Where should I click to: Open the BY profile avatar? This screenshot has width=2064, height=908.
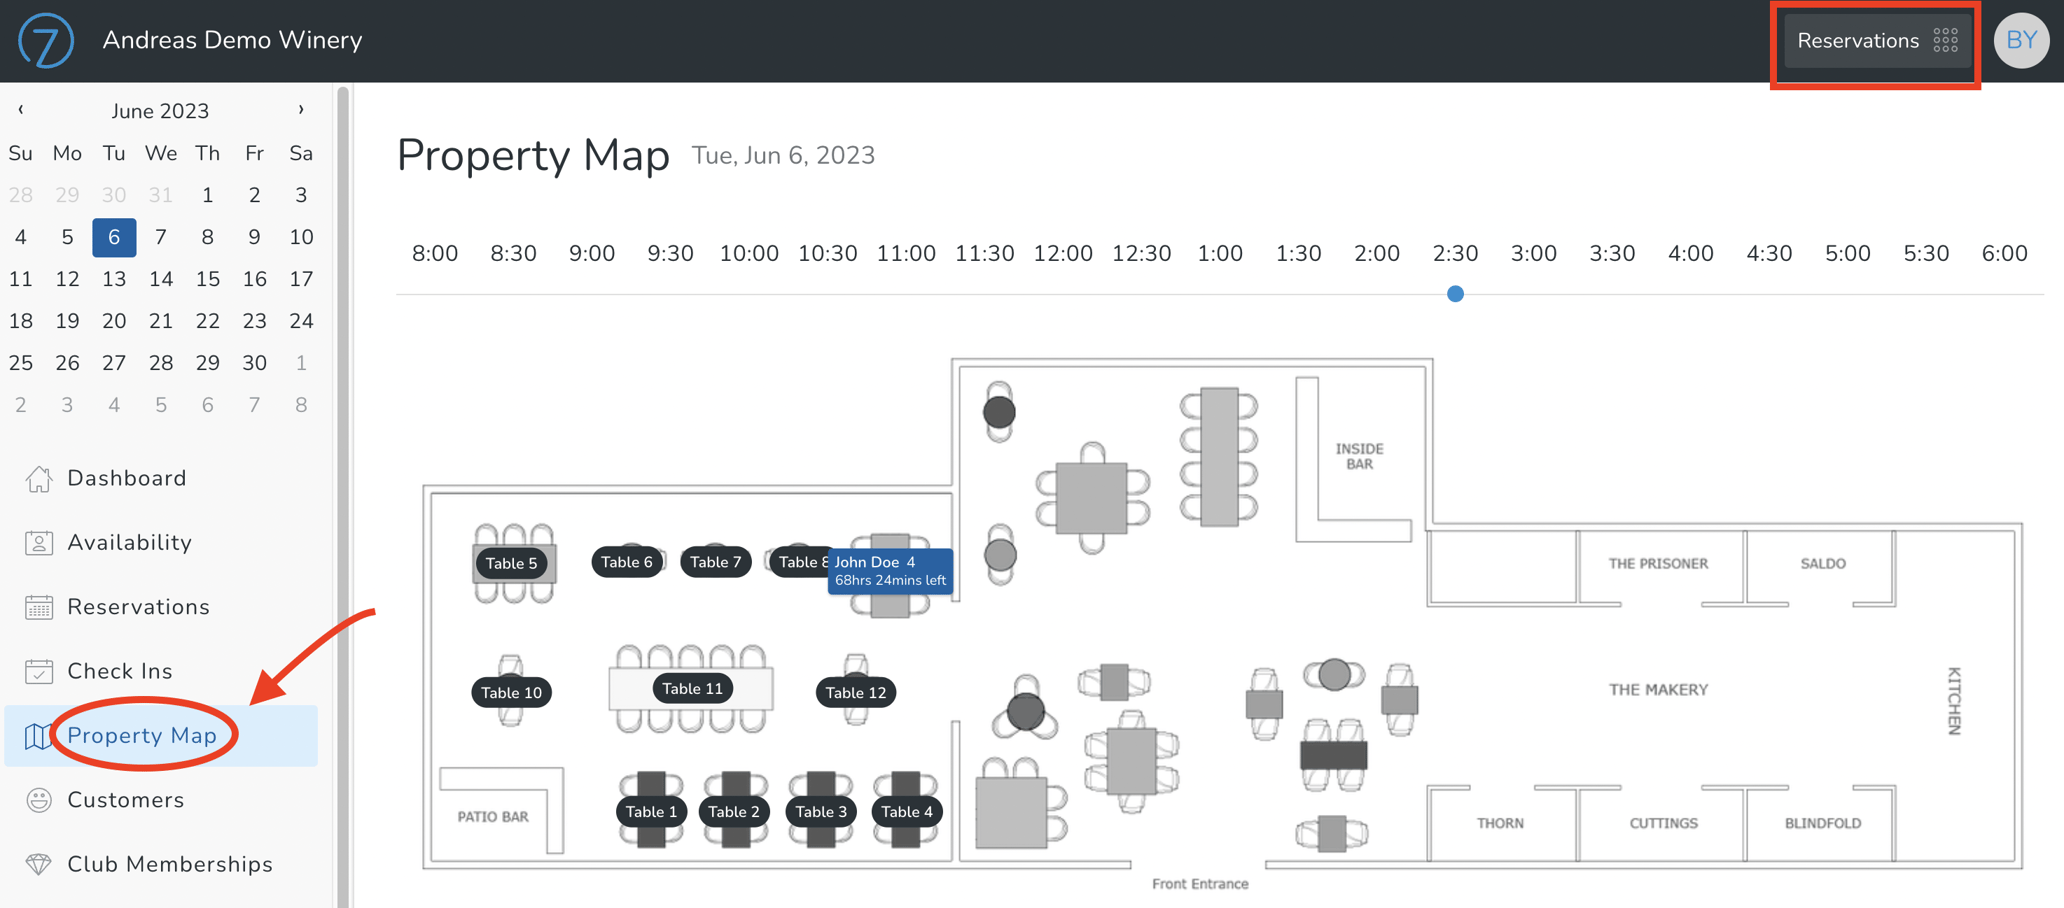(x=2021, y=40)
